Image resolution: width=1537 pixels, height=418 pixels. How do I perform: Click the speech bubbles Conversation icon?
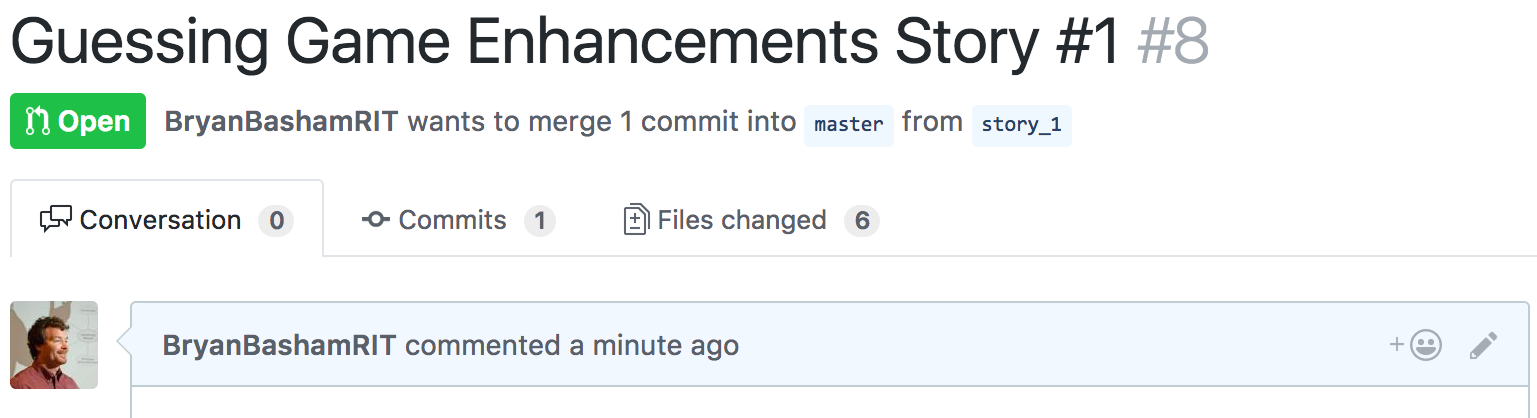click(56, 220)
